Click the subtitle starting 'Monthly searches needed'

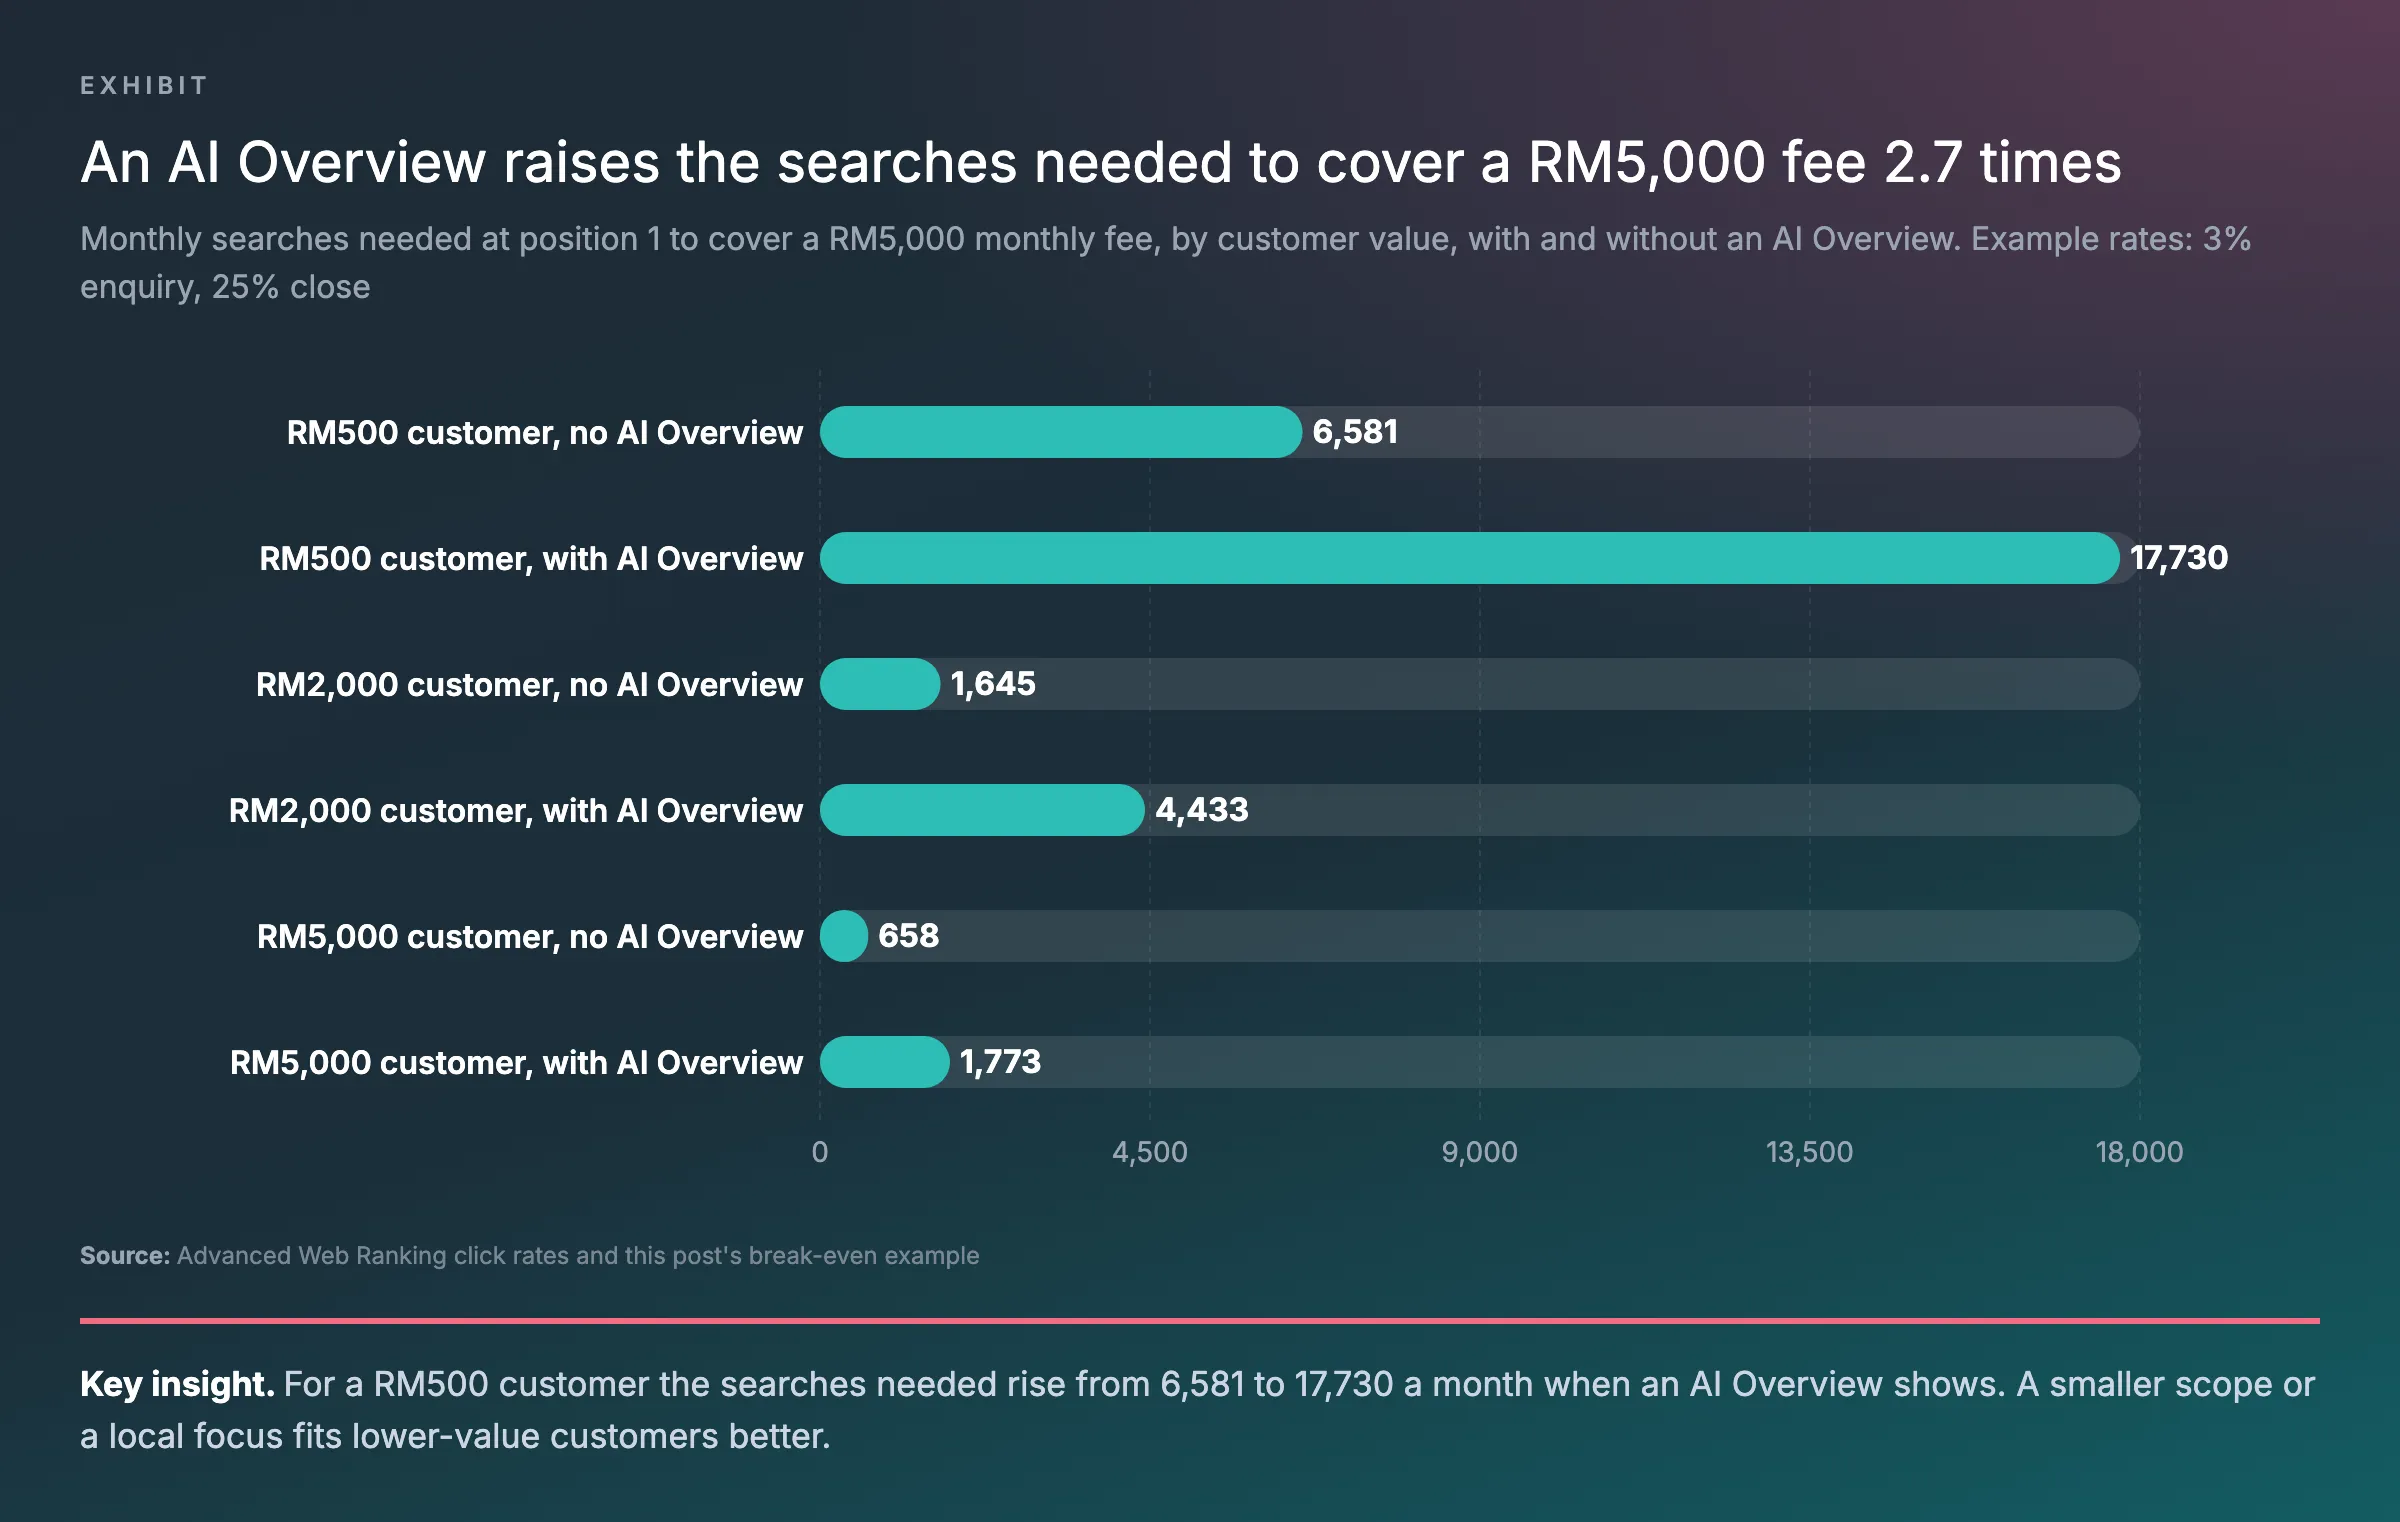point(1165,263)
